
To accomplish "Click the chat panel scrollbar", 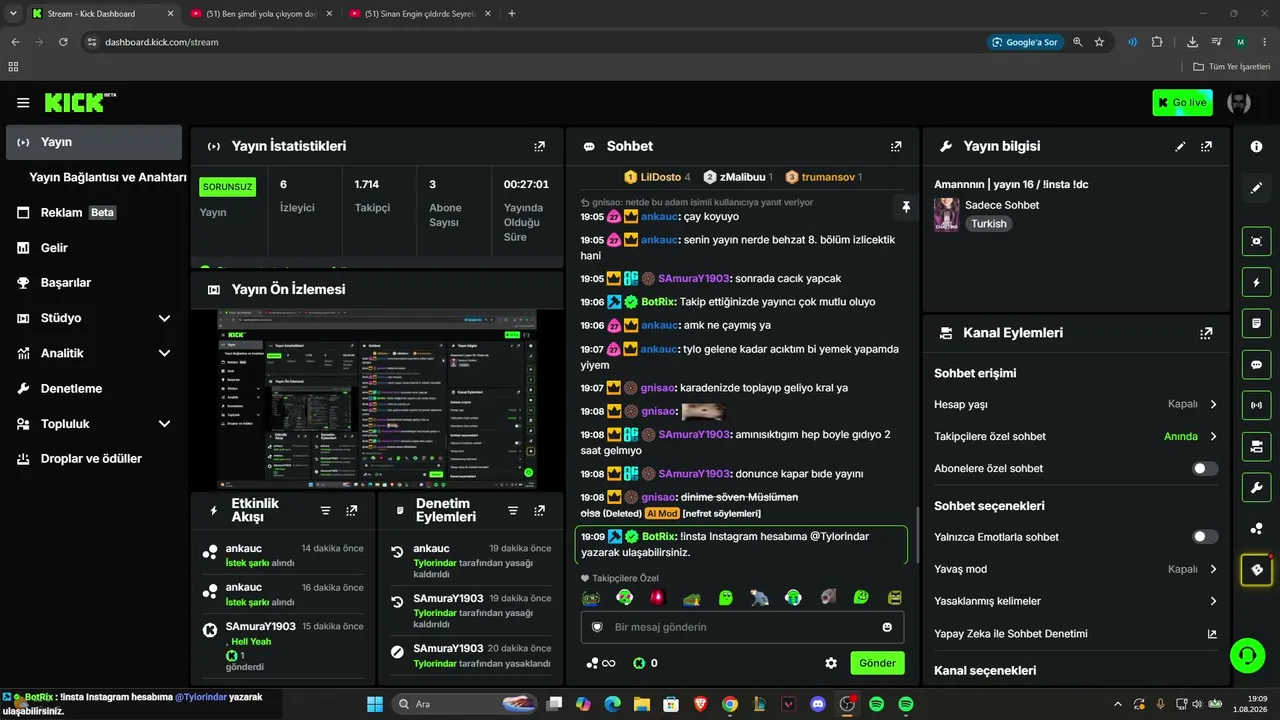I will [x=917, y=536].
